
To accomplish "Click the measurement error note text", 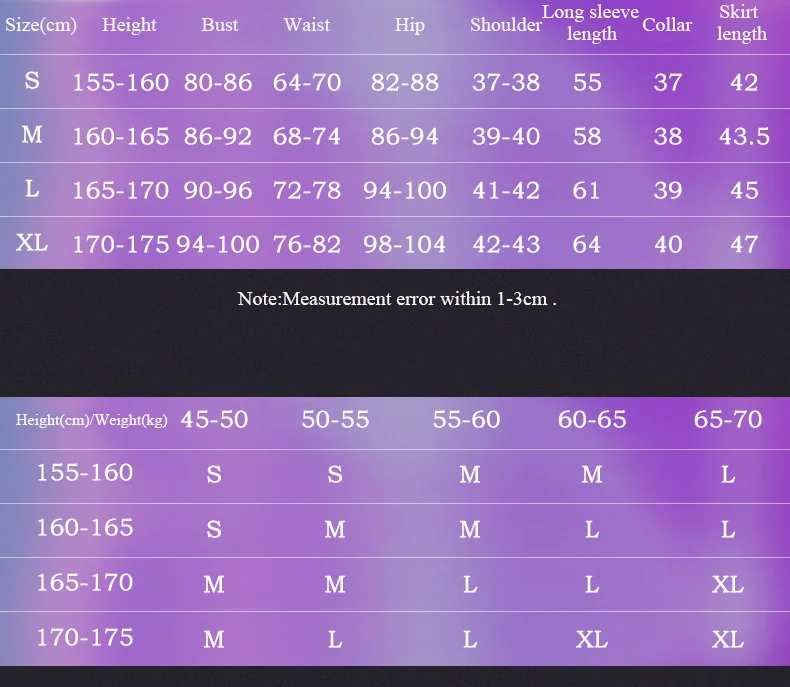I will (x=397, y=298).
